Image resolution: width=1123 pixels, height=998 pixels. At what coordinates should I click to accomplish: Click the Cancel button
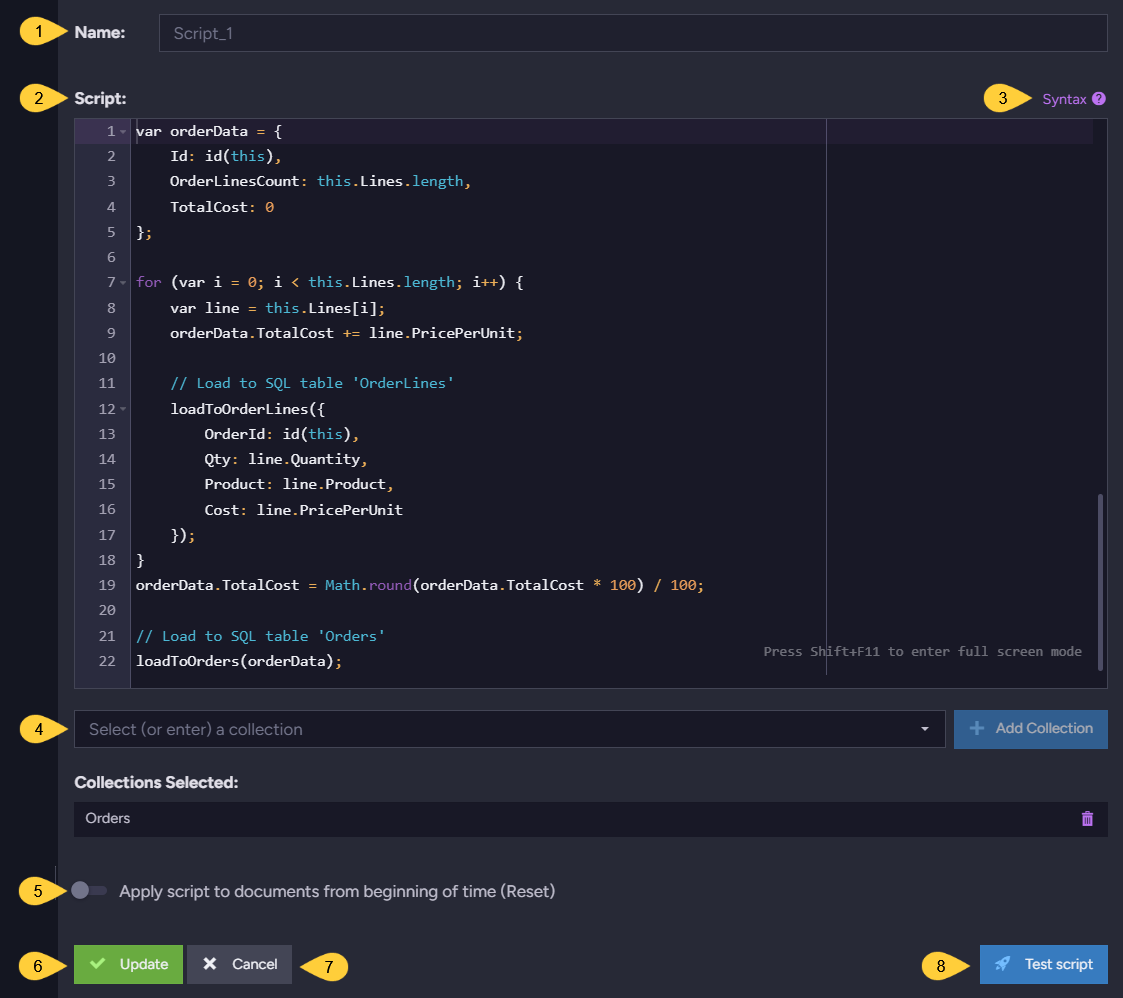click(239, 964)
